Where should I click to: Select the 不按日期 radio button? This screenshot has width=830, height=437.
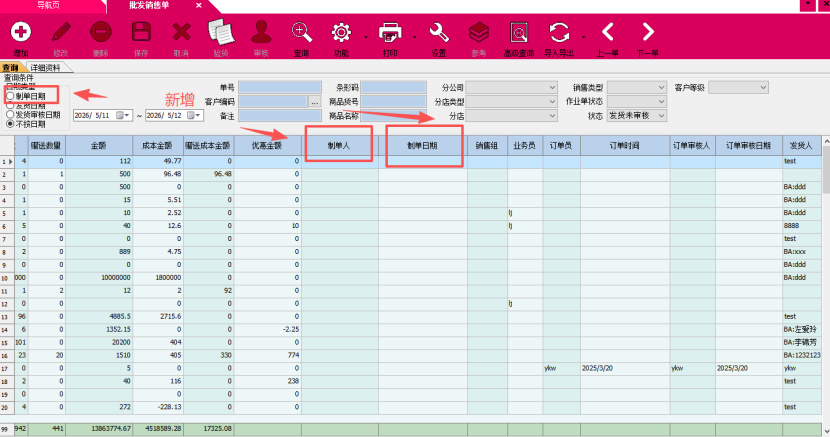(x=10, y=124)
